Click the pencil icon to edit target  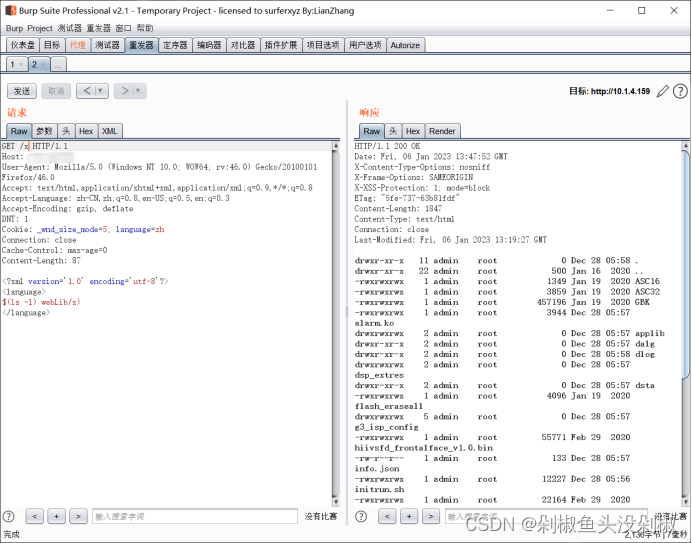tap(662, 91)
